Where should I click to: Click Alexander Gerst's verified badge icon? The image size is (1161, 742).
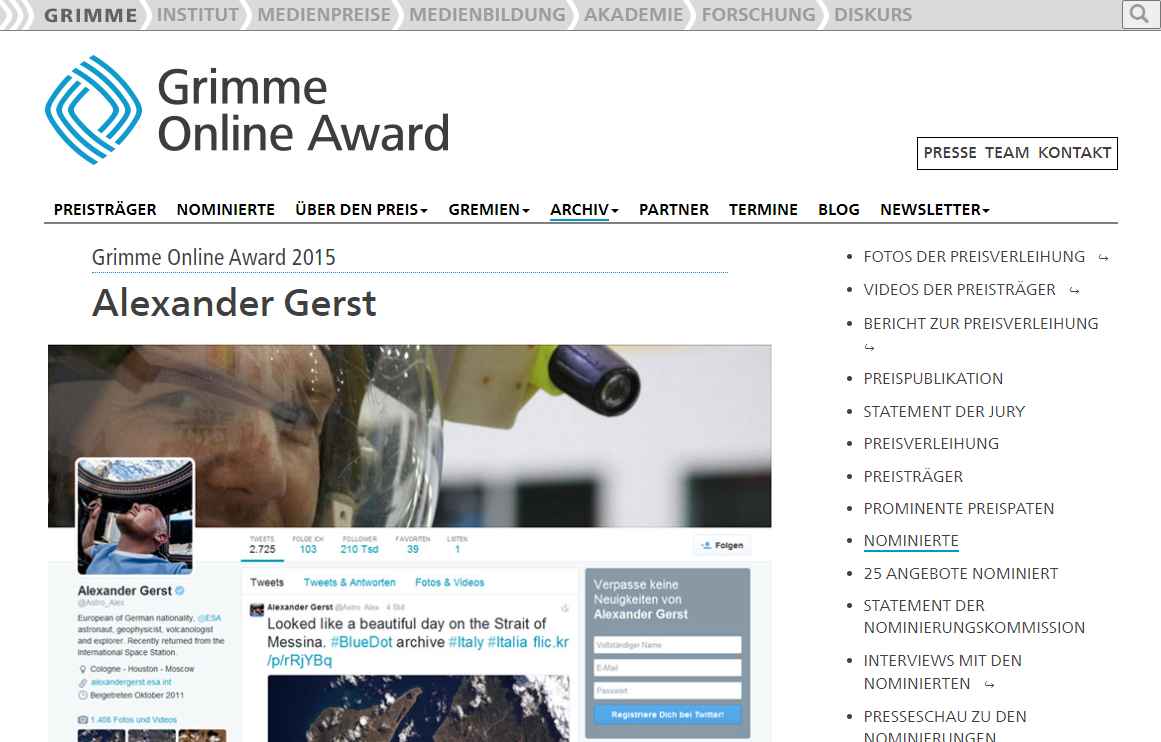point(180,590)
